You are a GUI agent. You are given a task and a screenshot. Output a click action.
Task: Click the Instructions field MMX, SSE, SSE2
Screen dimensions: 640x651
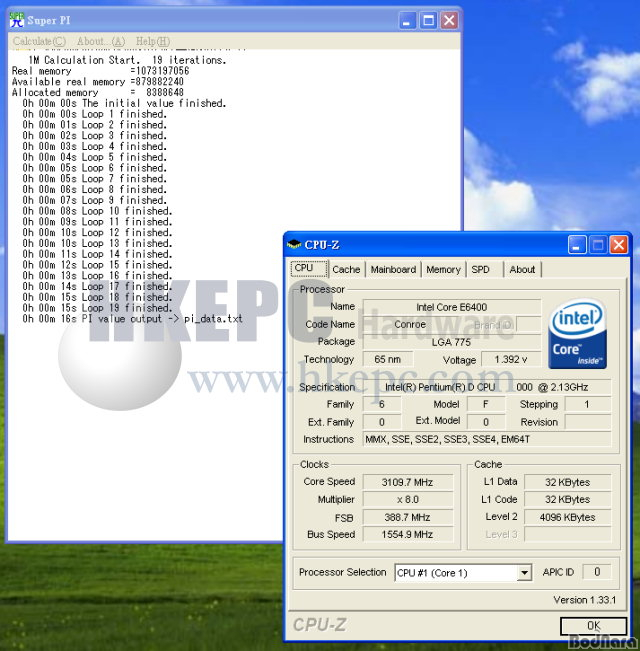point(486,439)
